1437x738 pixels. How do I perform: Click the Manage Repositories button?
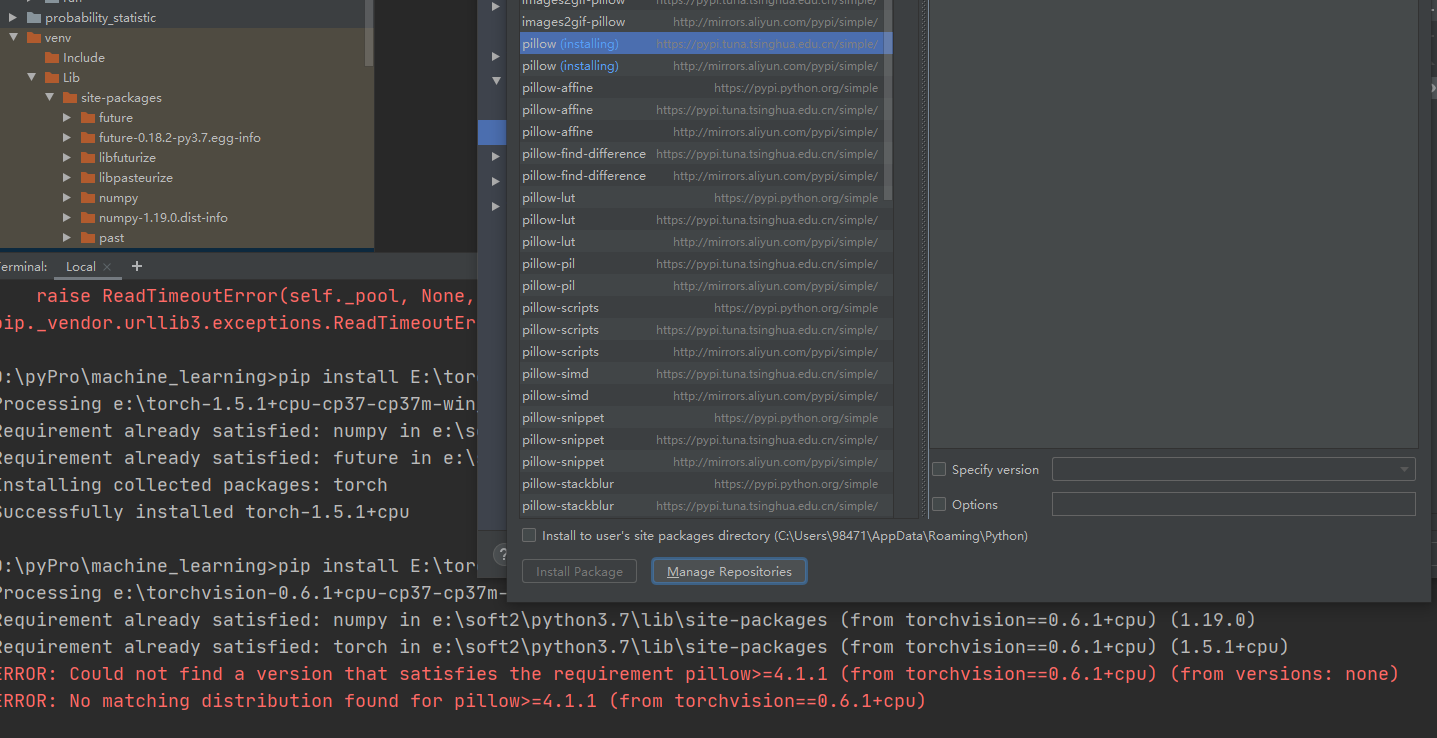729,572
